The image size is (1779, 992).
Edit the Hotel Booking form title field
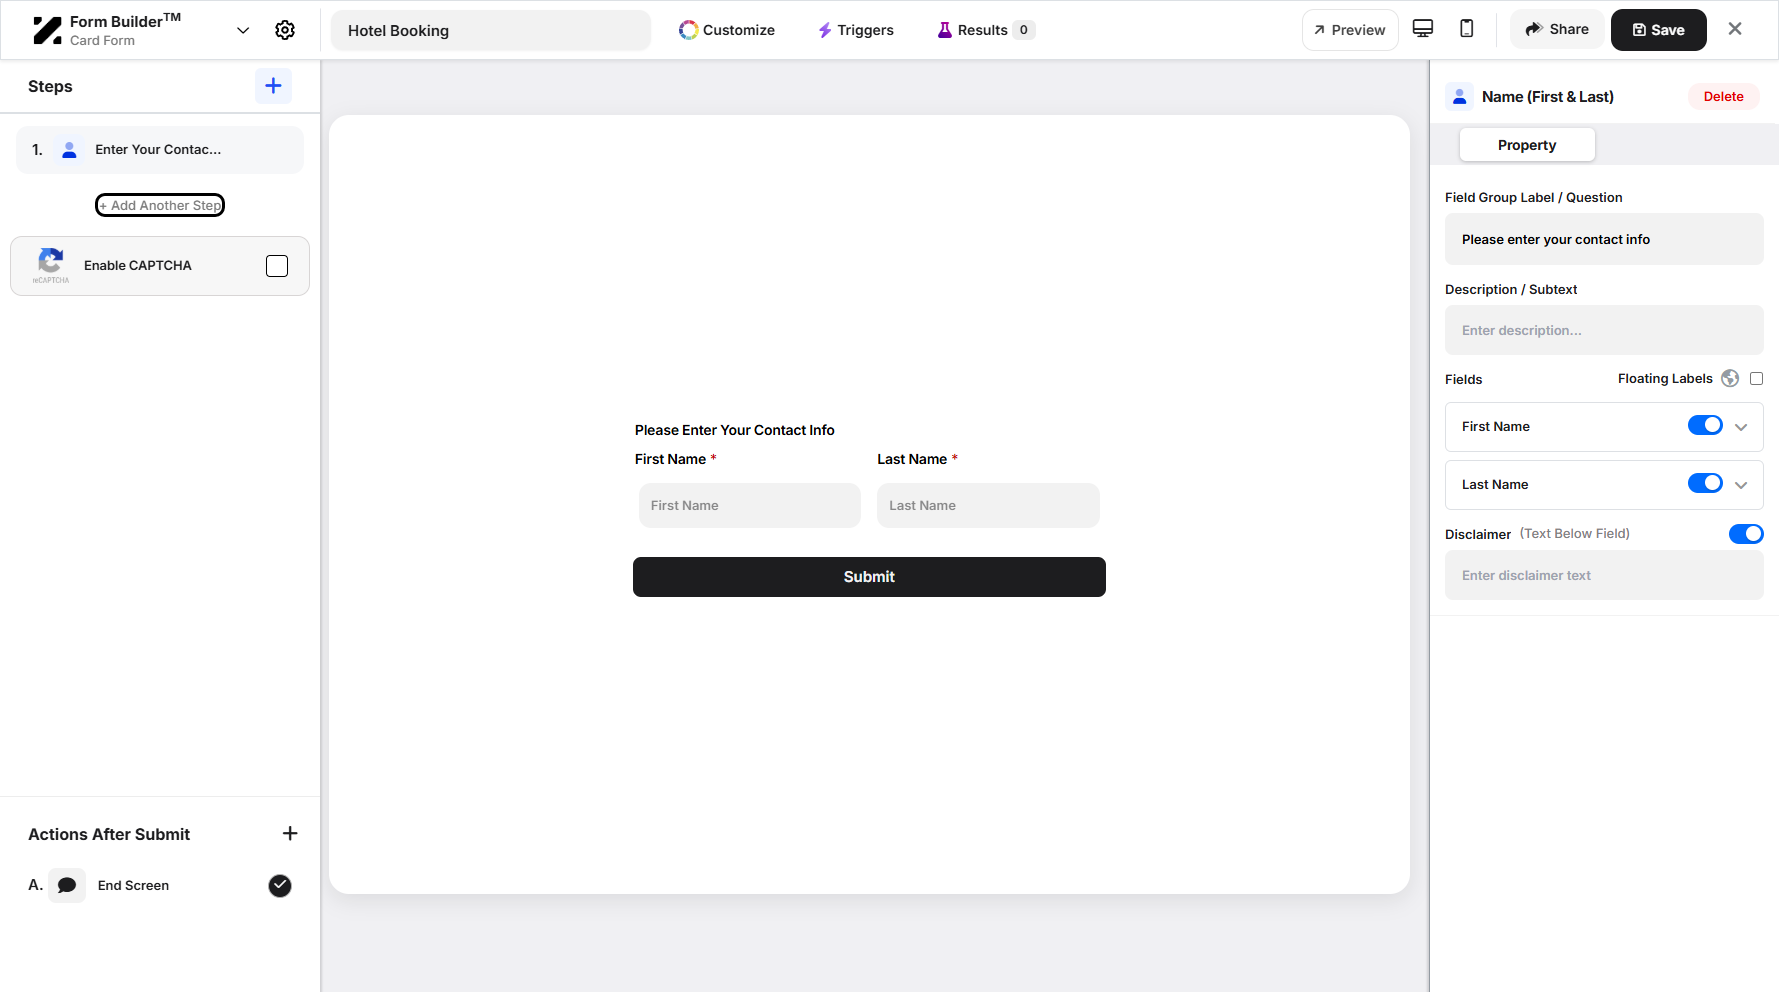(491, 30)
